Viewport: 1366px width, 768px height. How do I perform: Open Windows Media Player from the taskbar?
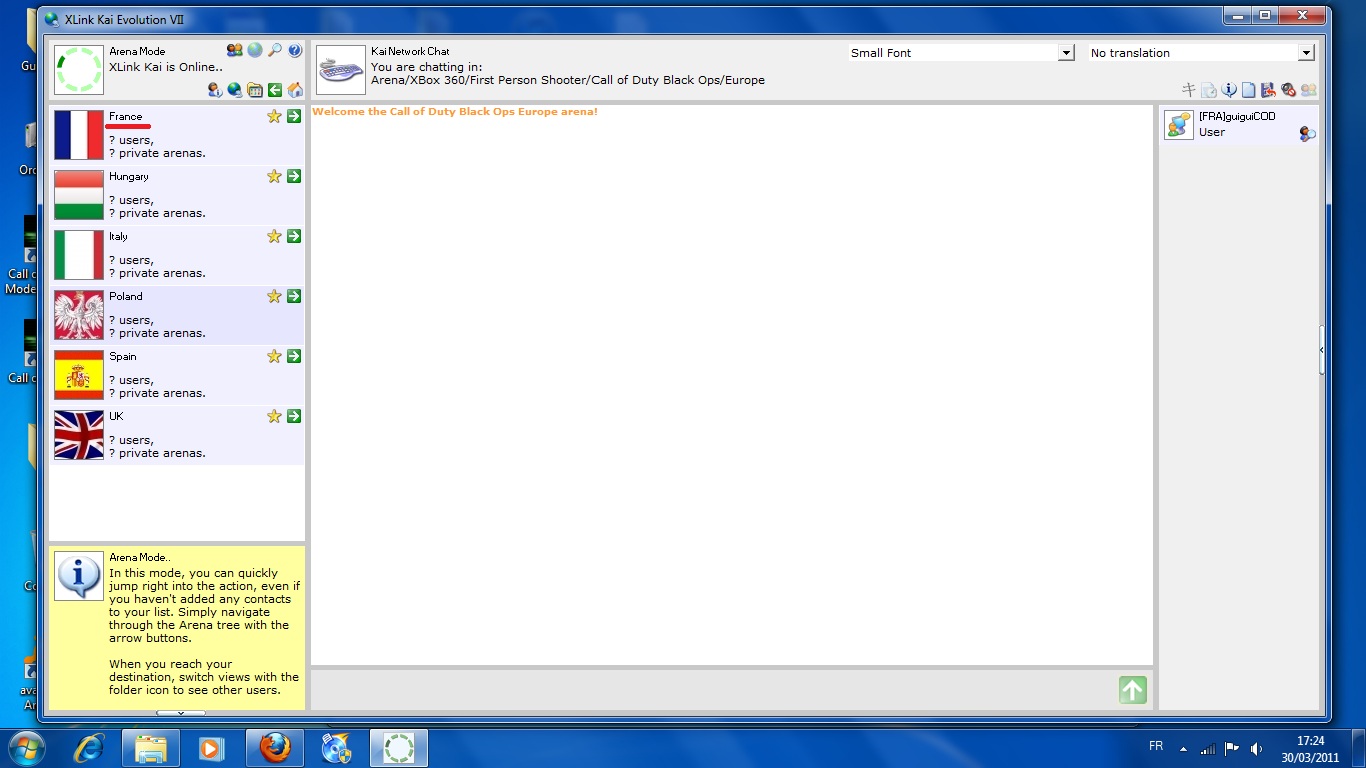pos(213,748)
